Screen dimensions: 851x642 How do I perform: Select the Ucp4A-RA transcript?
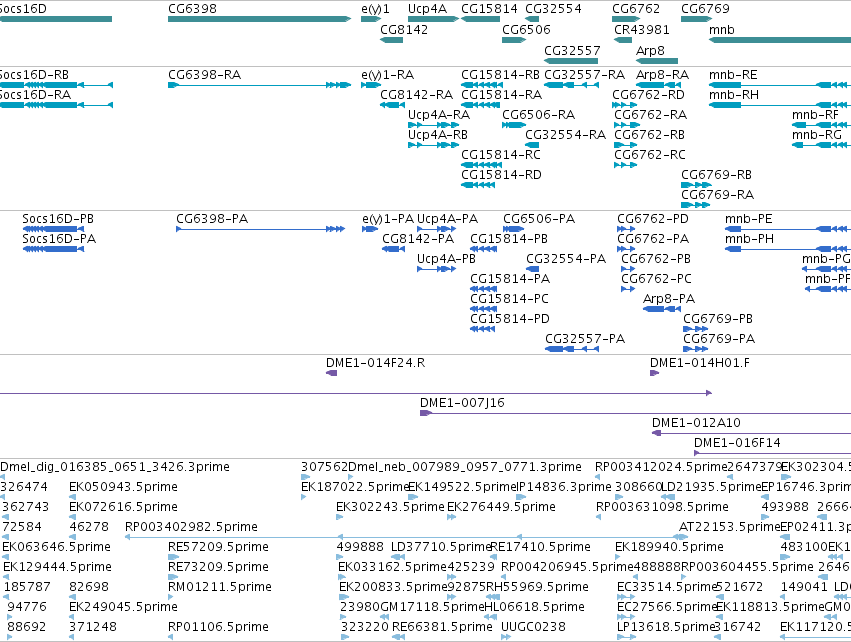434,125
